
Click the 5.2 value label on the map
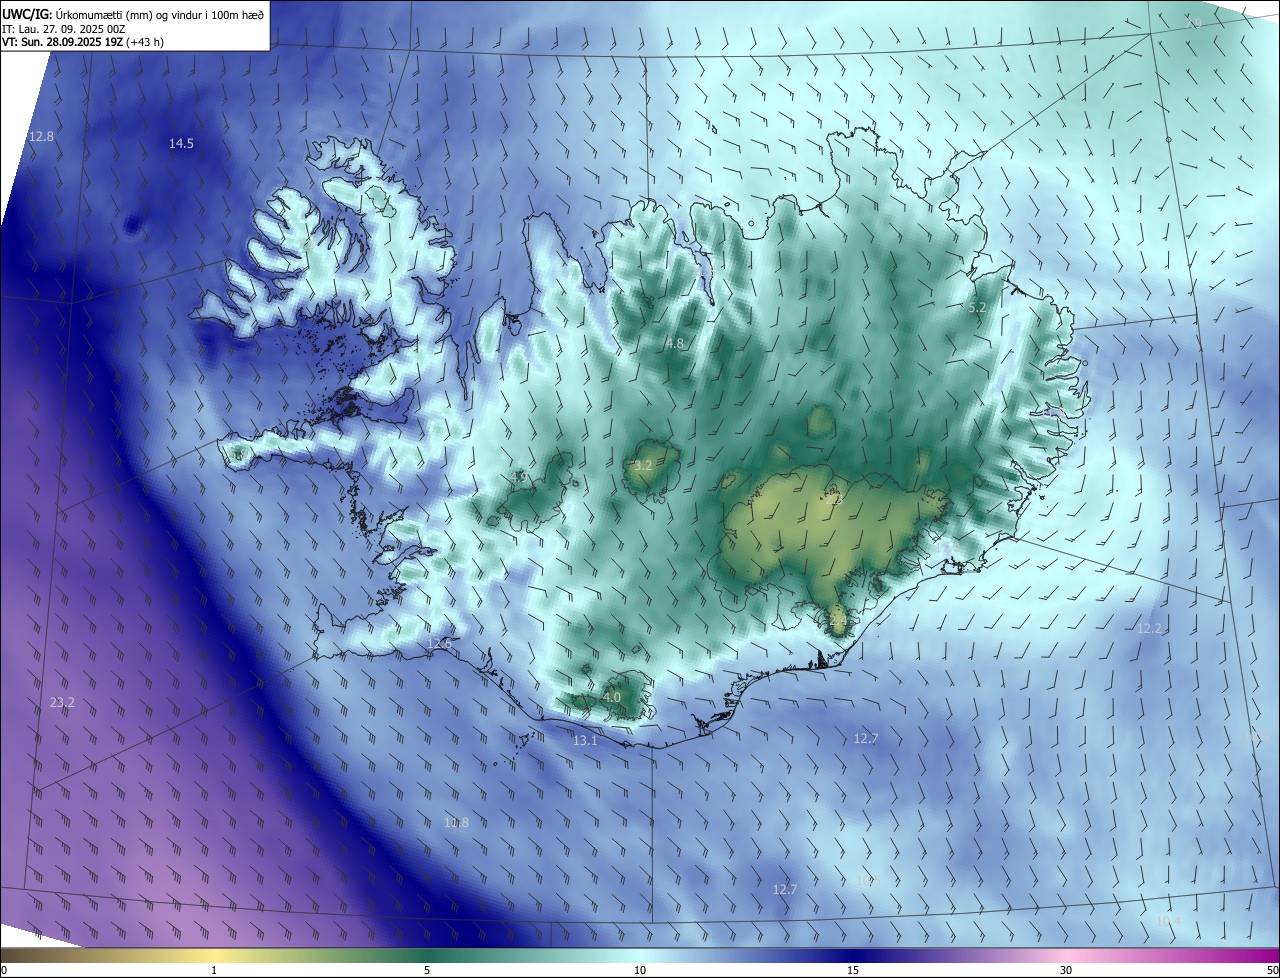pyautogui.click(x=978, y=308)
